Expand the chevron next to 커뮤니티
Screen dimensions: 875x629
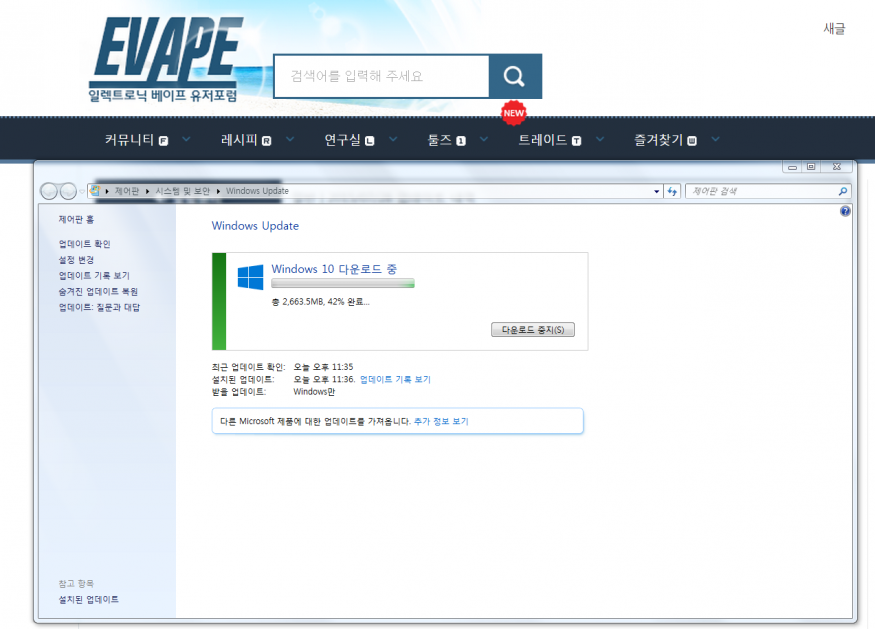[186, 139]
